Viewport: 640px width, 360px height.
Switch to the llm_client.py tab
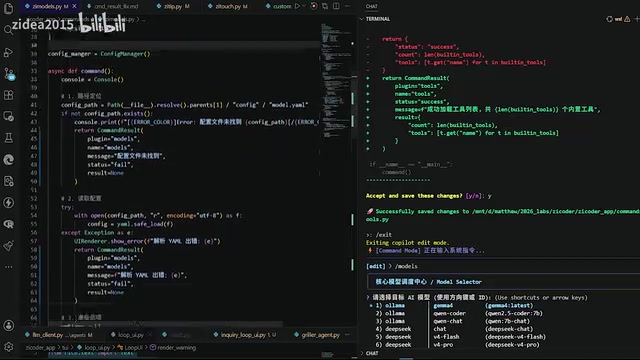(58, 335)
